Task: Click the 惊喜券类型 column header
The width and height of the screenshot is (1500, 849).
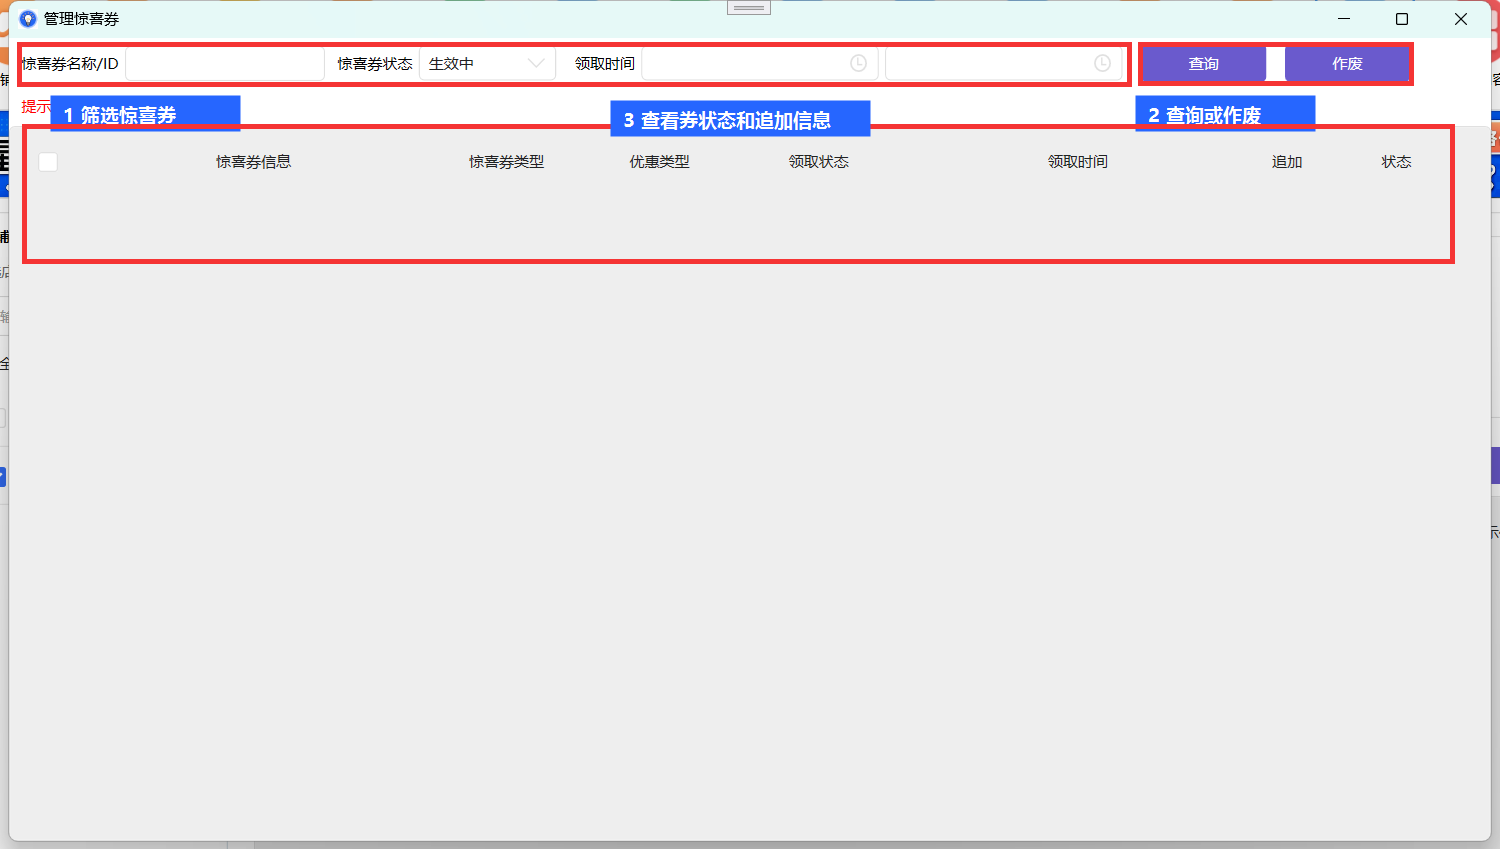Action: pyautogui.click(x=506, y=162)
